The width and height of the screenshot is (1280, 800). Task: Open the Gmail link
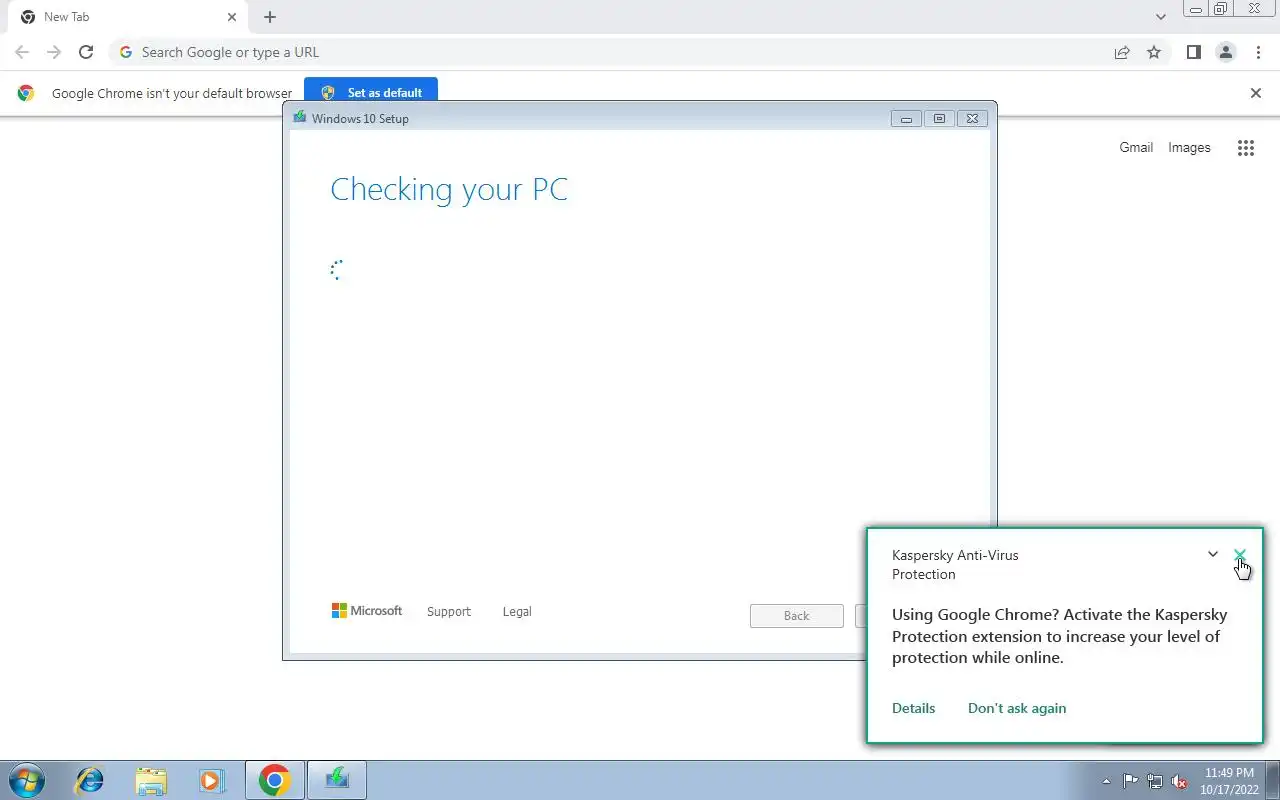coord(1136,147)
